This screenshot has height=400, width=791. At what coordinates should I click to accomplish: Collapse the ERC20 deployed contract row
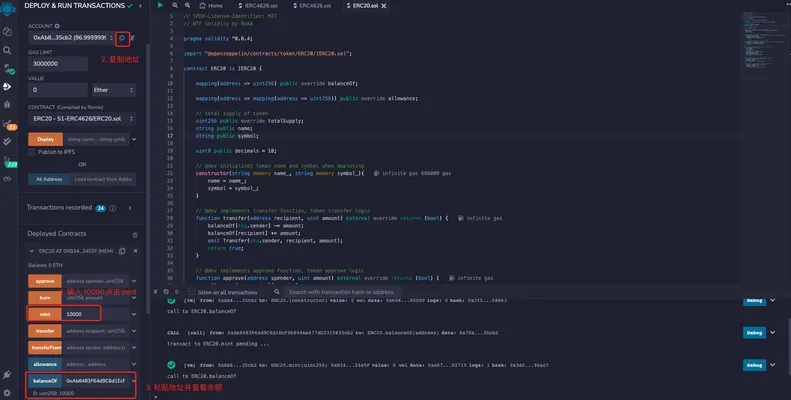point(32,251)
